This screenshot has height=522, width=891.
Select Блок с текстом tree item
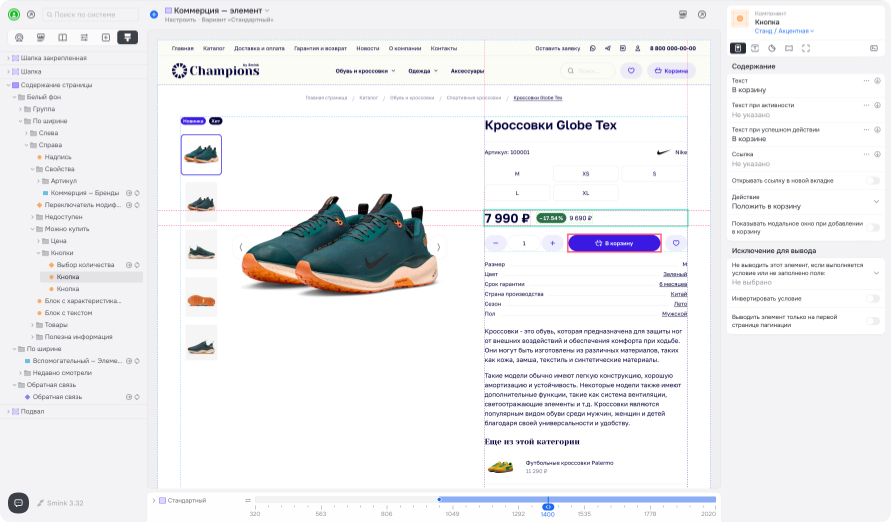(68, 313)
